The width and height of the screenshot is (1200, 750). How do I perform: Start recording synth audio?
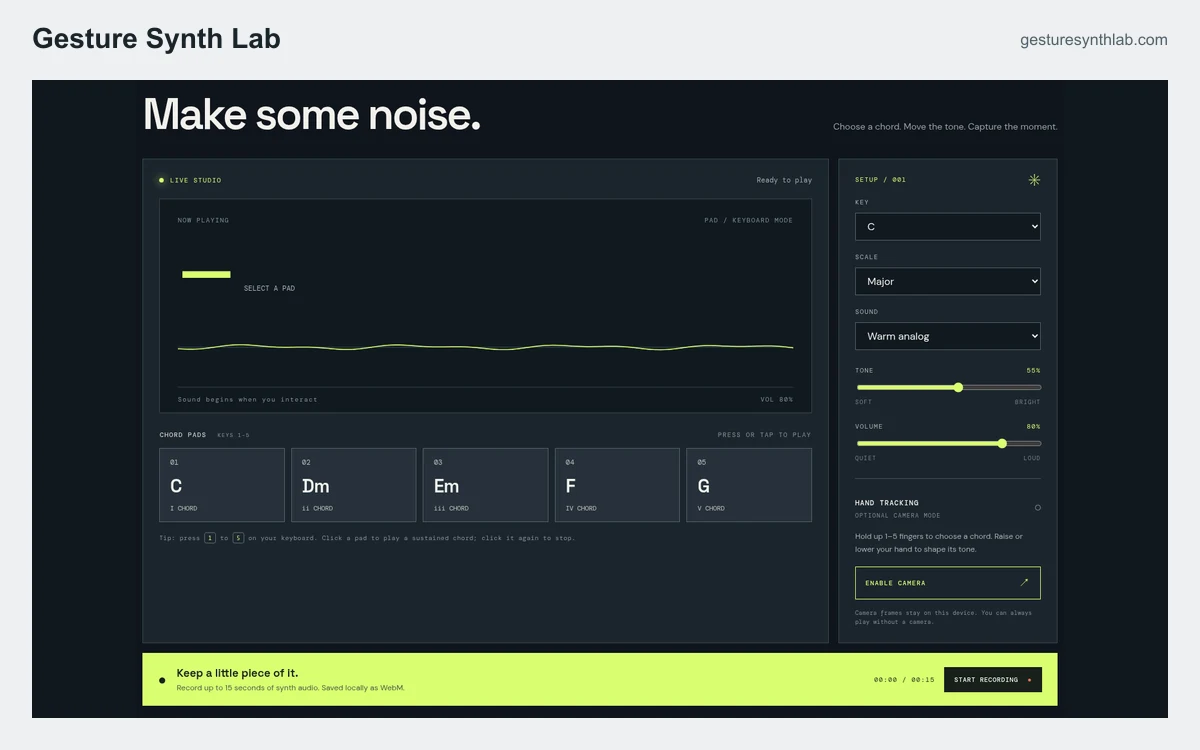(x=993, y=680)
